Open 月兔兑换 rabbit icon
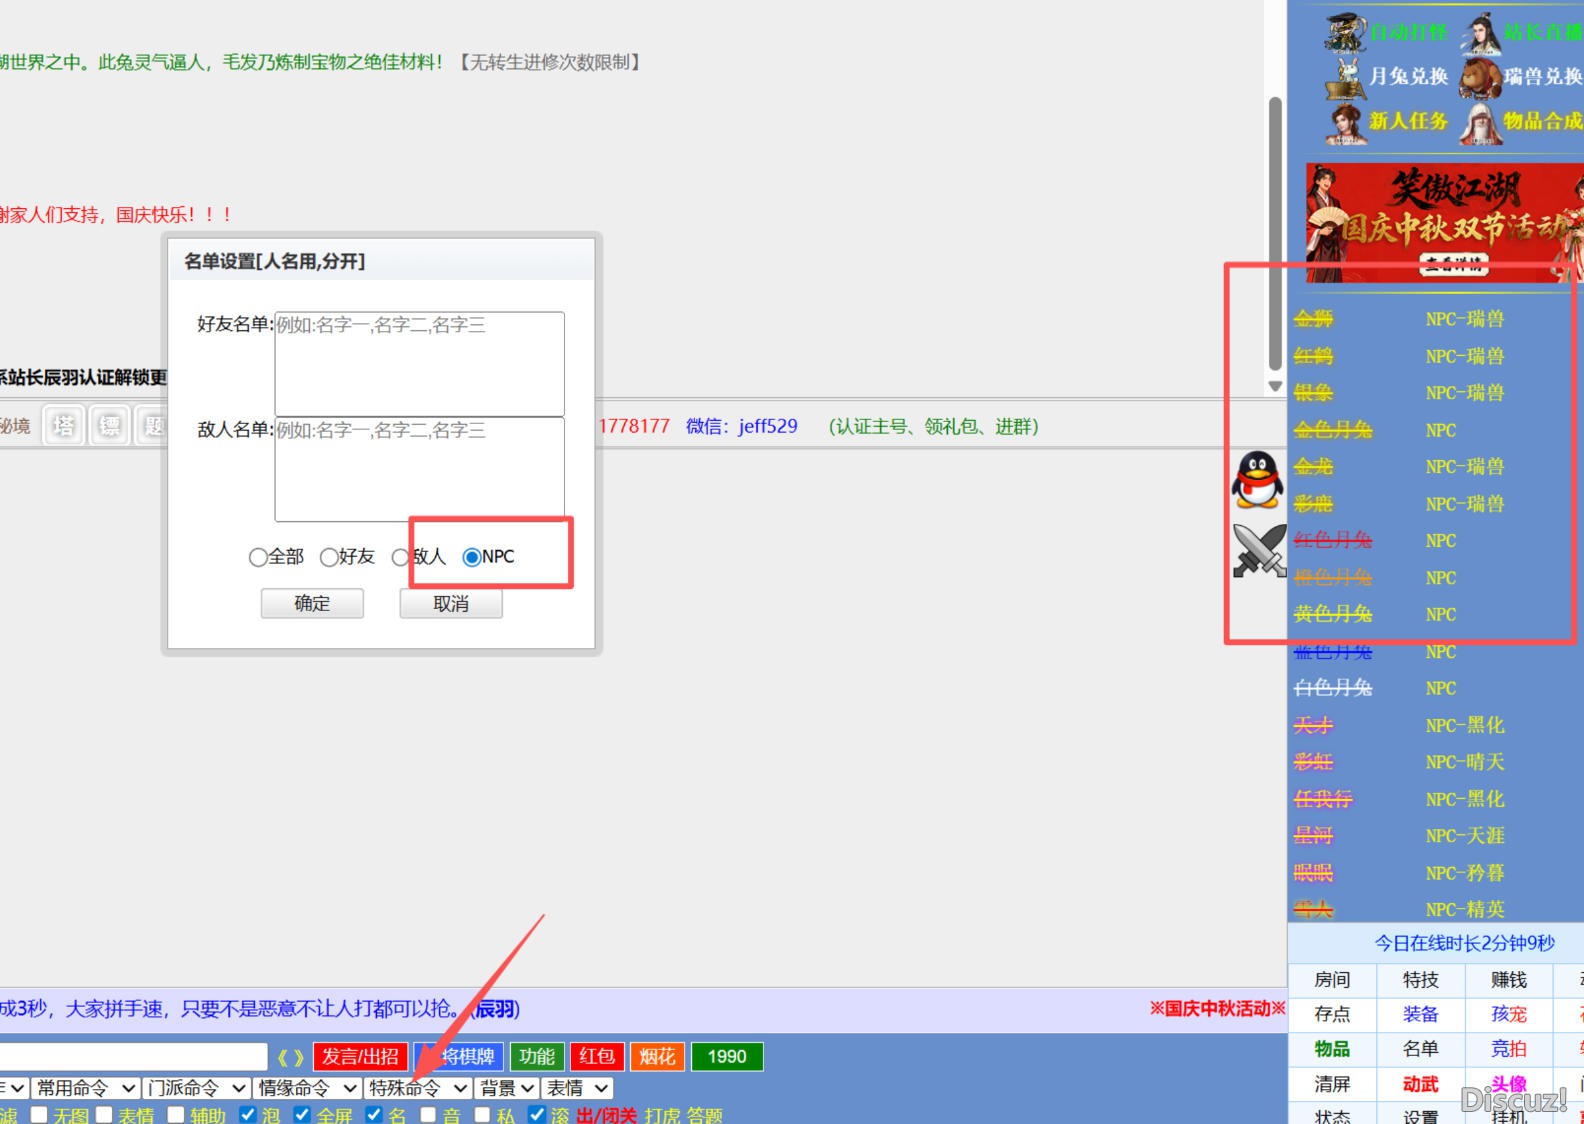The height and width of the screenshot is (1124, 1584). tap(1346, 77)
